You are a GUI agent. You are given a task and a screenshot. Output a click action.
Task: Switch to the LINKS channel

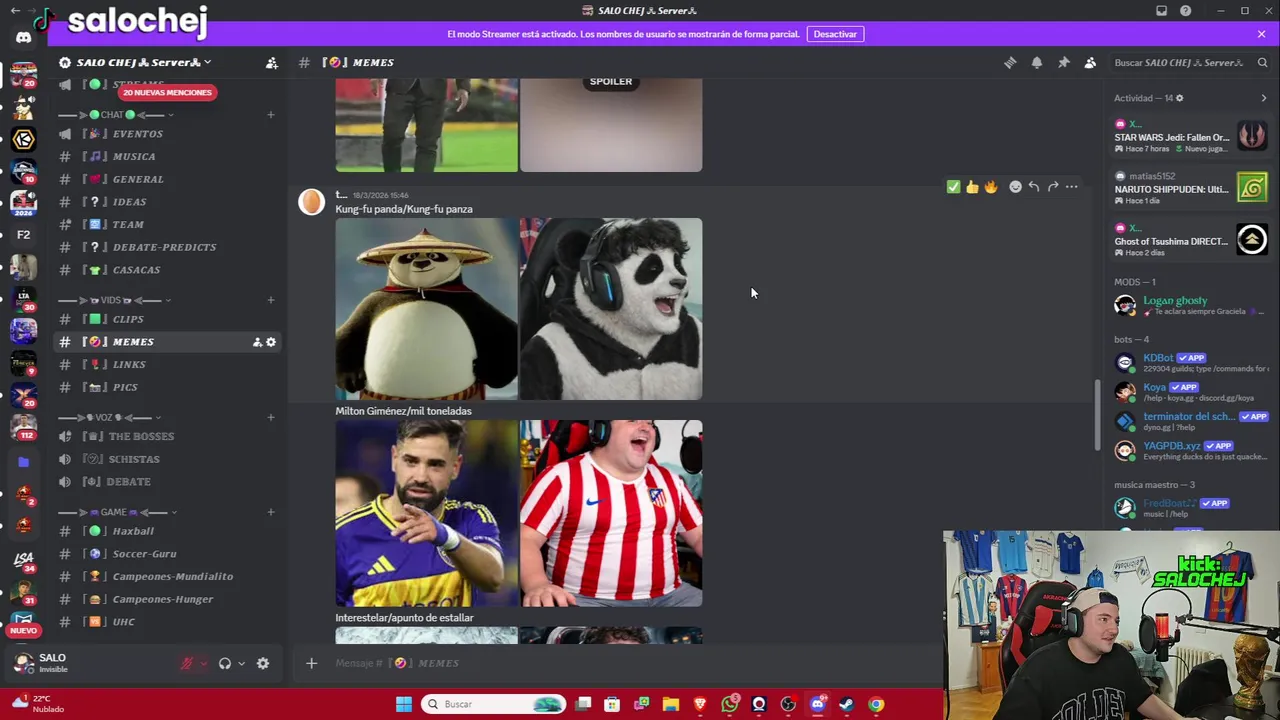point(166,364)
